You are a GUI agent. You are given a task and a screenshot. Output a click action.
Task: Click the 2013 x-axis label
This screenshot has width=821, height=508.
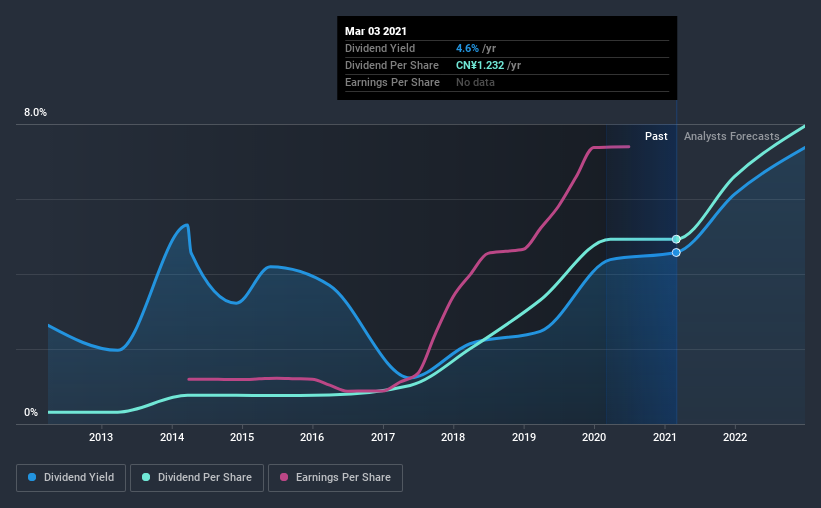click(x=101, y=437)
